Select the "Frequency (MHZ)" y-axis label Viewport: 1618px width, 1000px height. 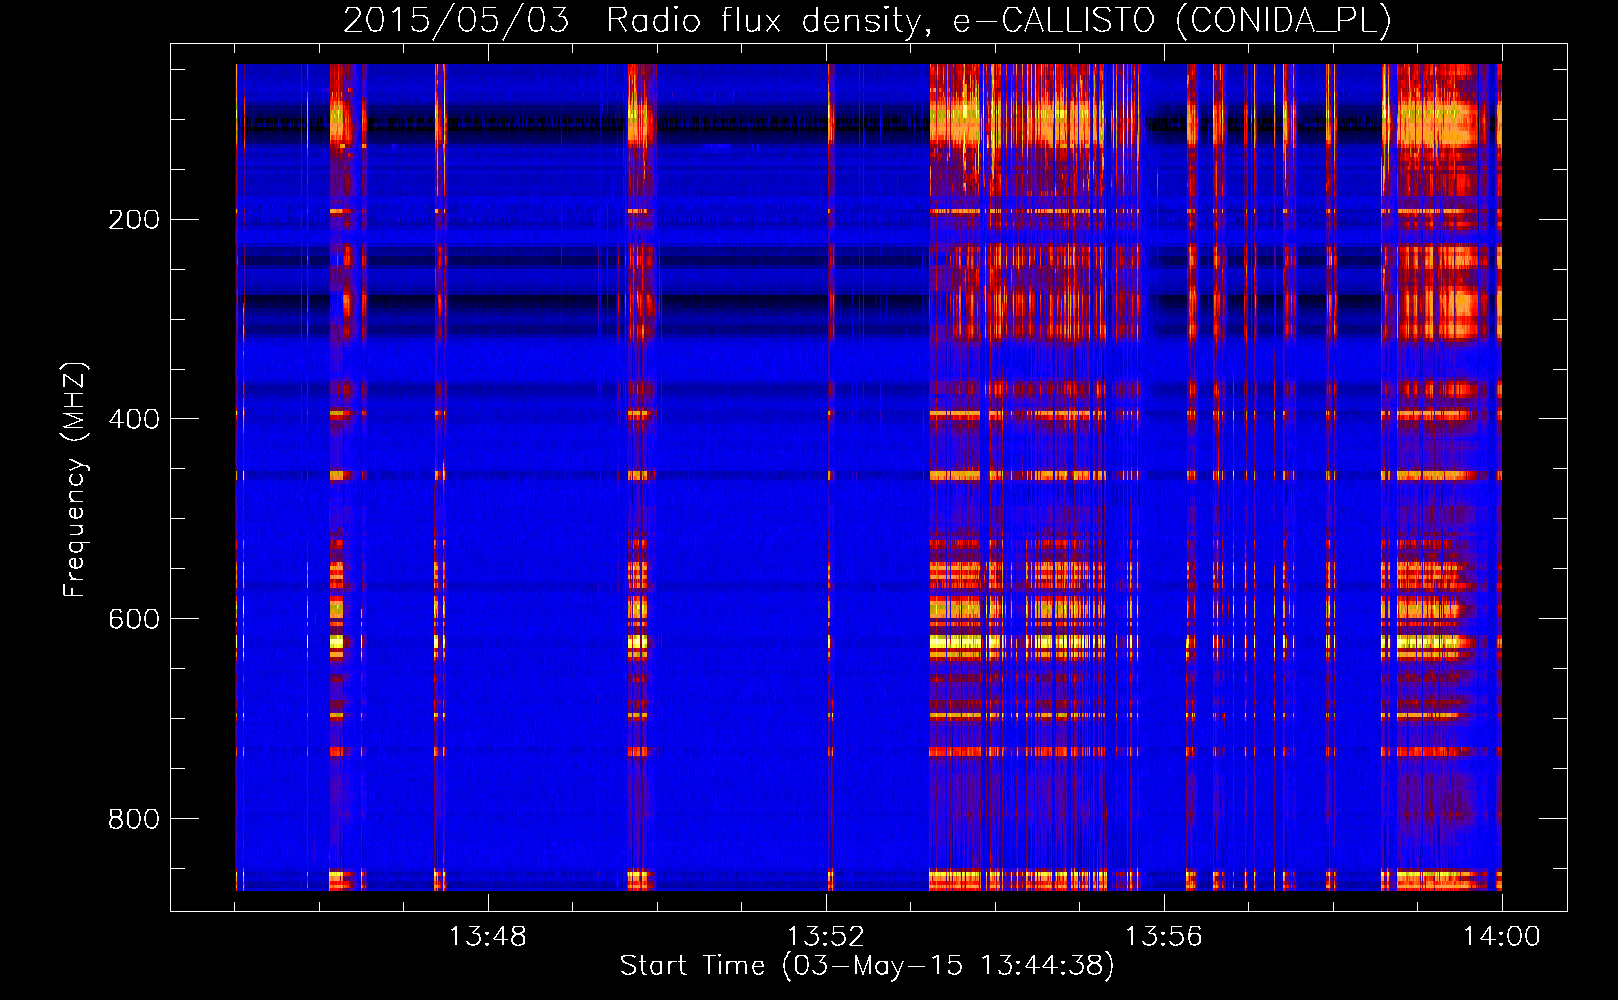click(75, 479)
